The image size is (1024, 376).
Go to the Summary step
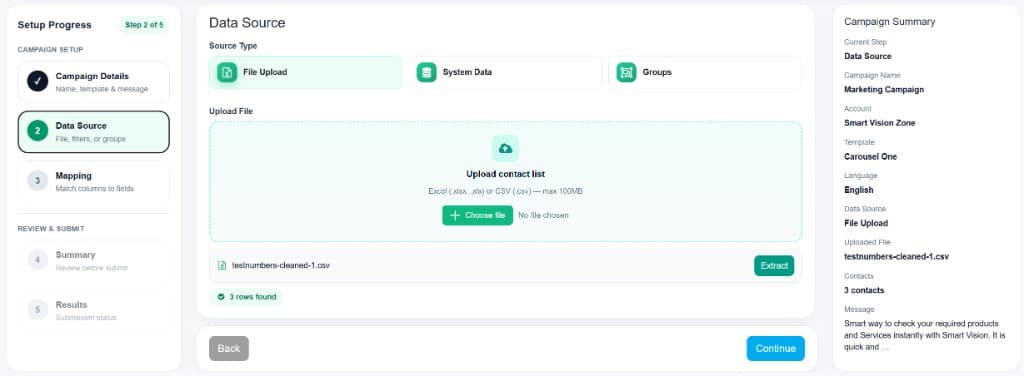[93, 260]
